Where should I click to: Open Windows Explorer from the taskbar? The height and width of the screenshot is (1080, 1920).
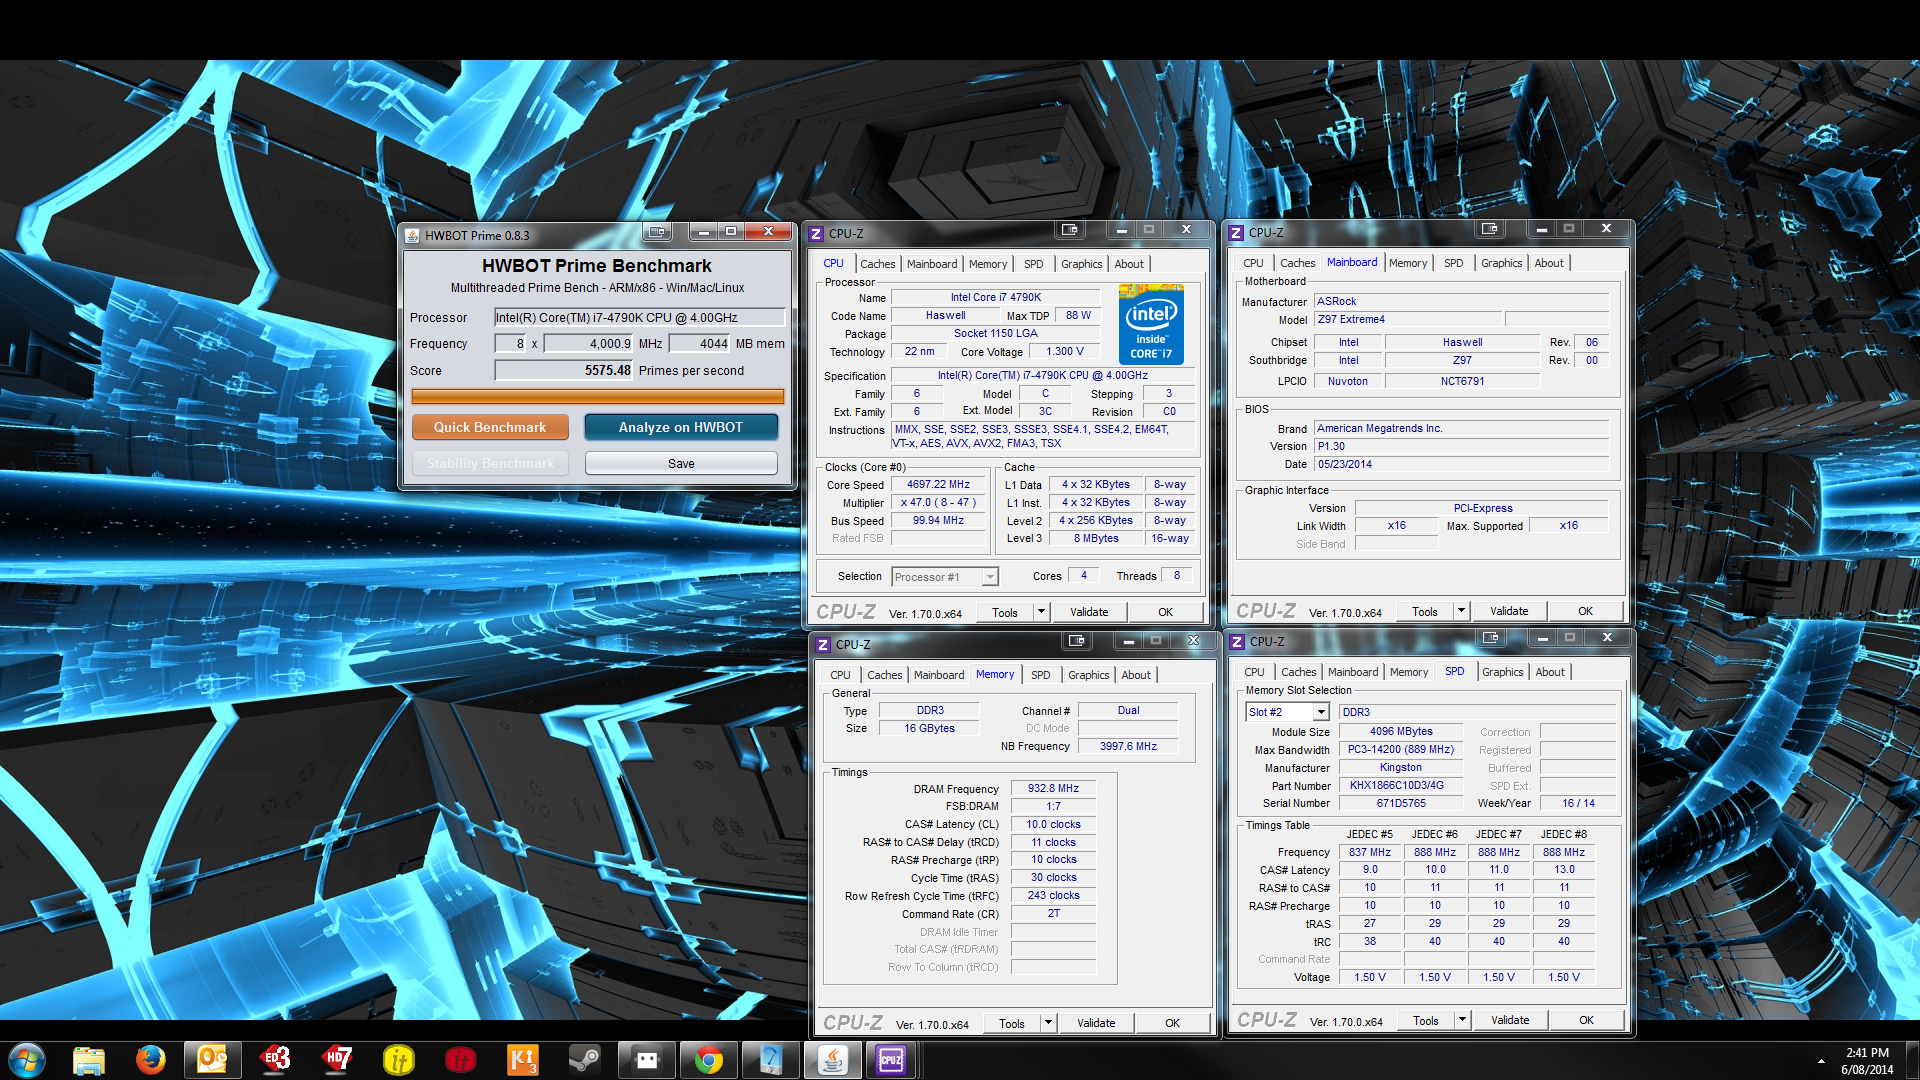[x=89, y=1059]
